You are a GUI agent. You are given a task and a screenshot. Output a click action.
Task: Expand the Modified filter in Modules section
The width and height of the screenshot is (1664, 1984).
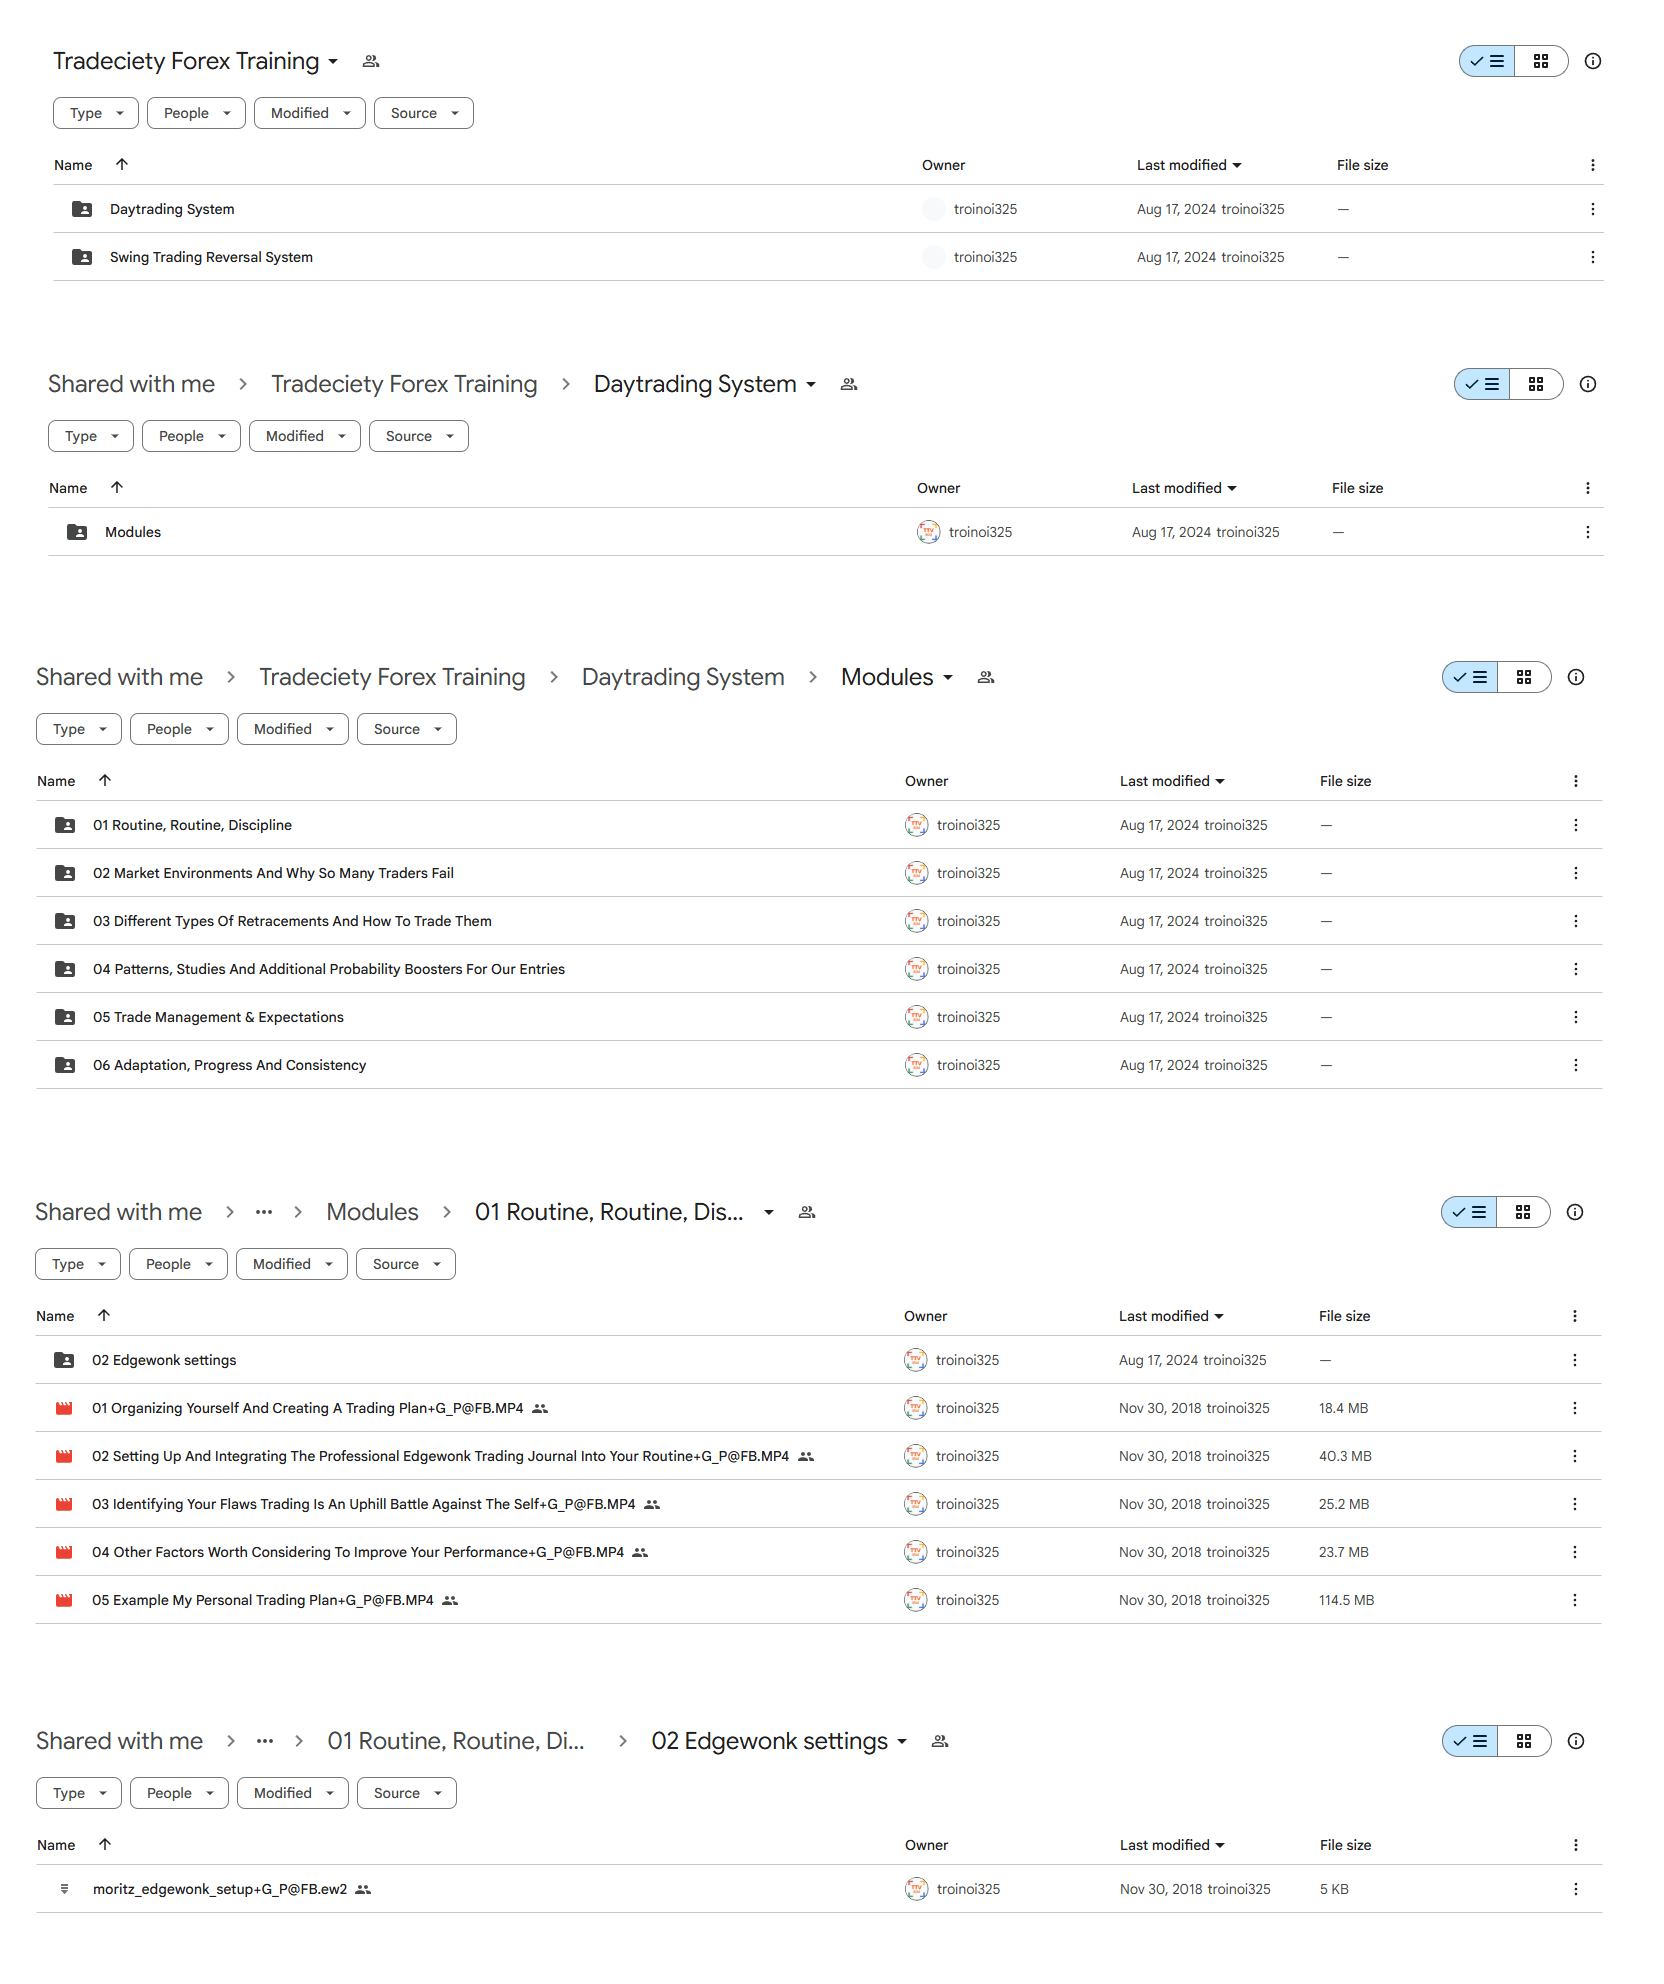point(292,729)
